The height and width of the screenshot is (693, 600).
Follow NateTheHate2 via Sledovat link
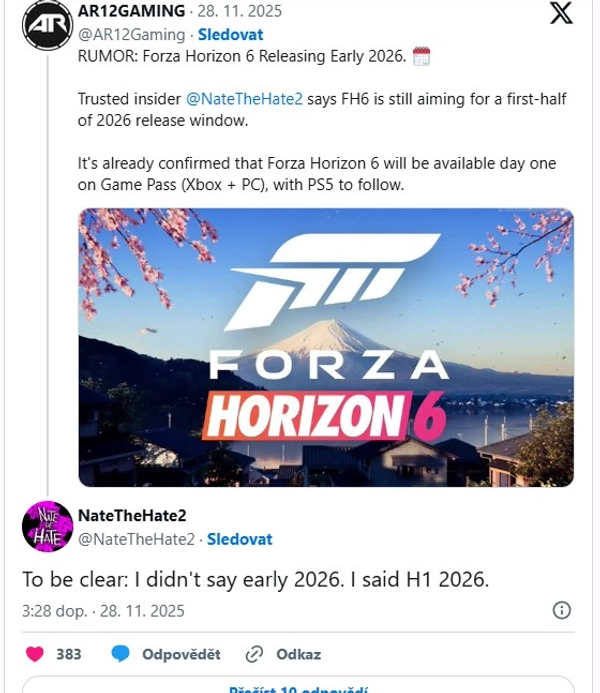239,539
